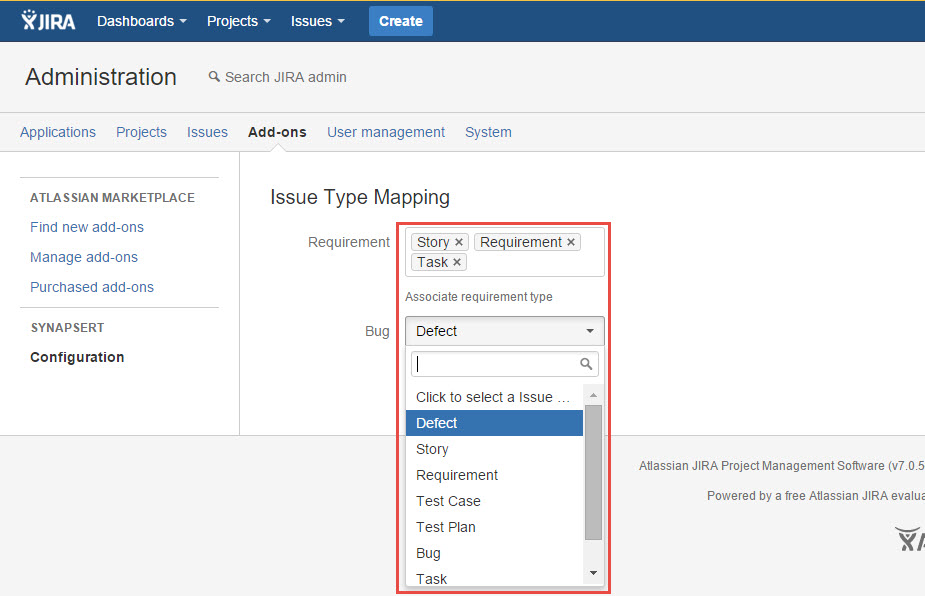Click the JIRA logo
The width and height of the screenshot is (925, 596).
pyautogui.click(x=48, y=21)
